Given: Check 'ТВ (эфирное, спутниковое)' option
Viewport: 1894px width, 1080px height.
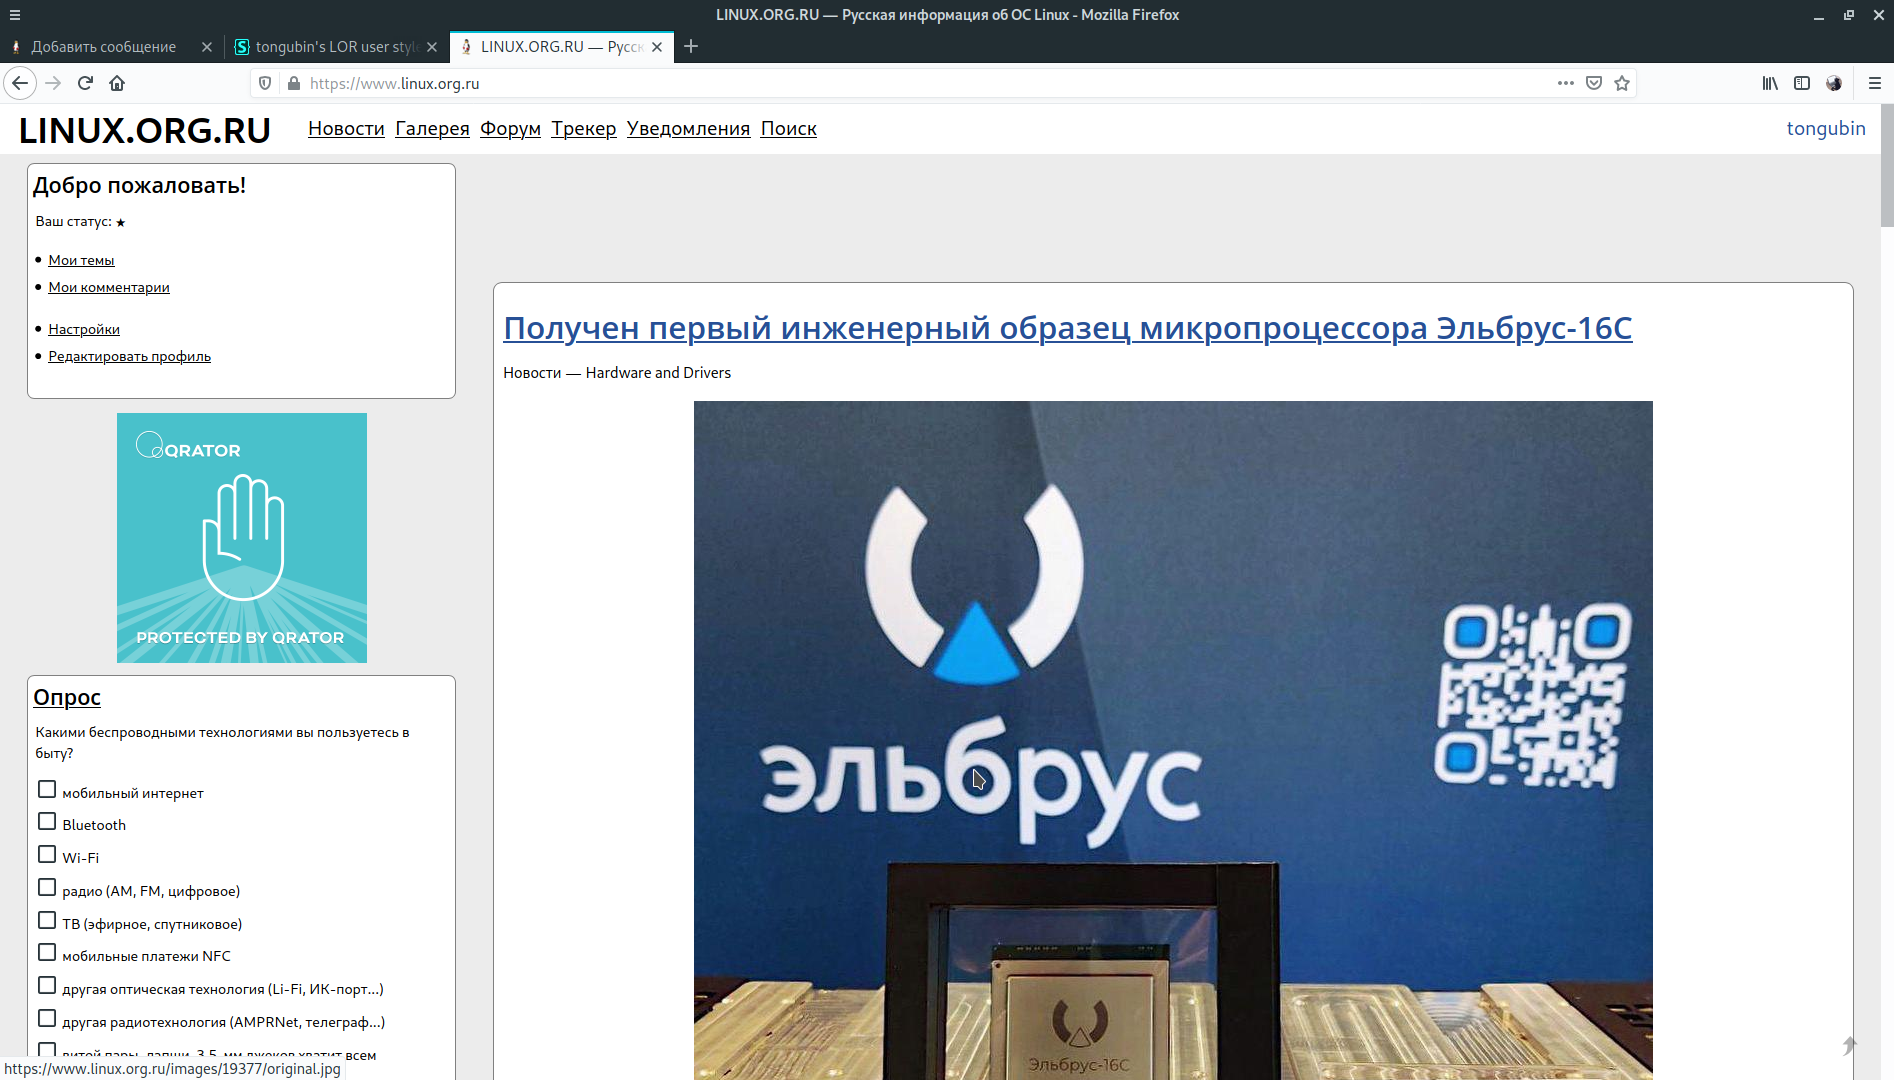Looking at the screenshot, I should point(47,921).
